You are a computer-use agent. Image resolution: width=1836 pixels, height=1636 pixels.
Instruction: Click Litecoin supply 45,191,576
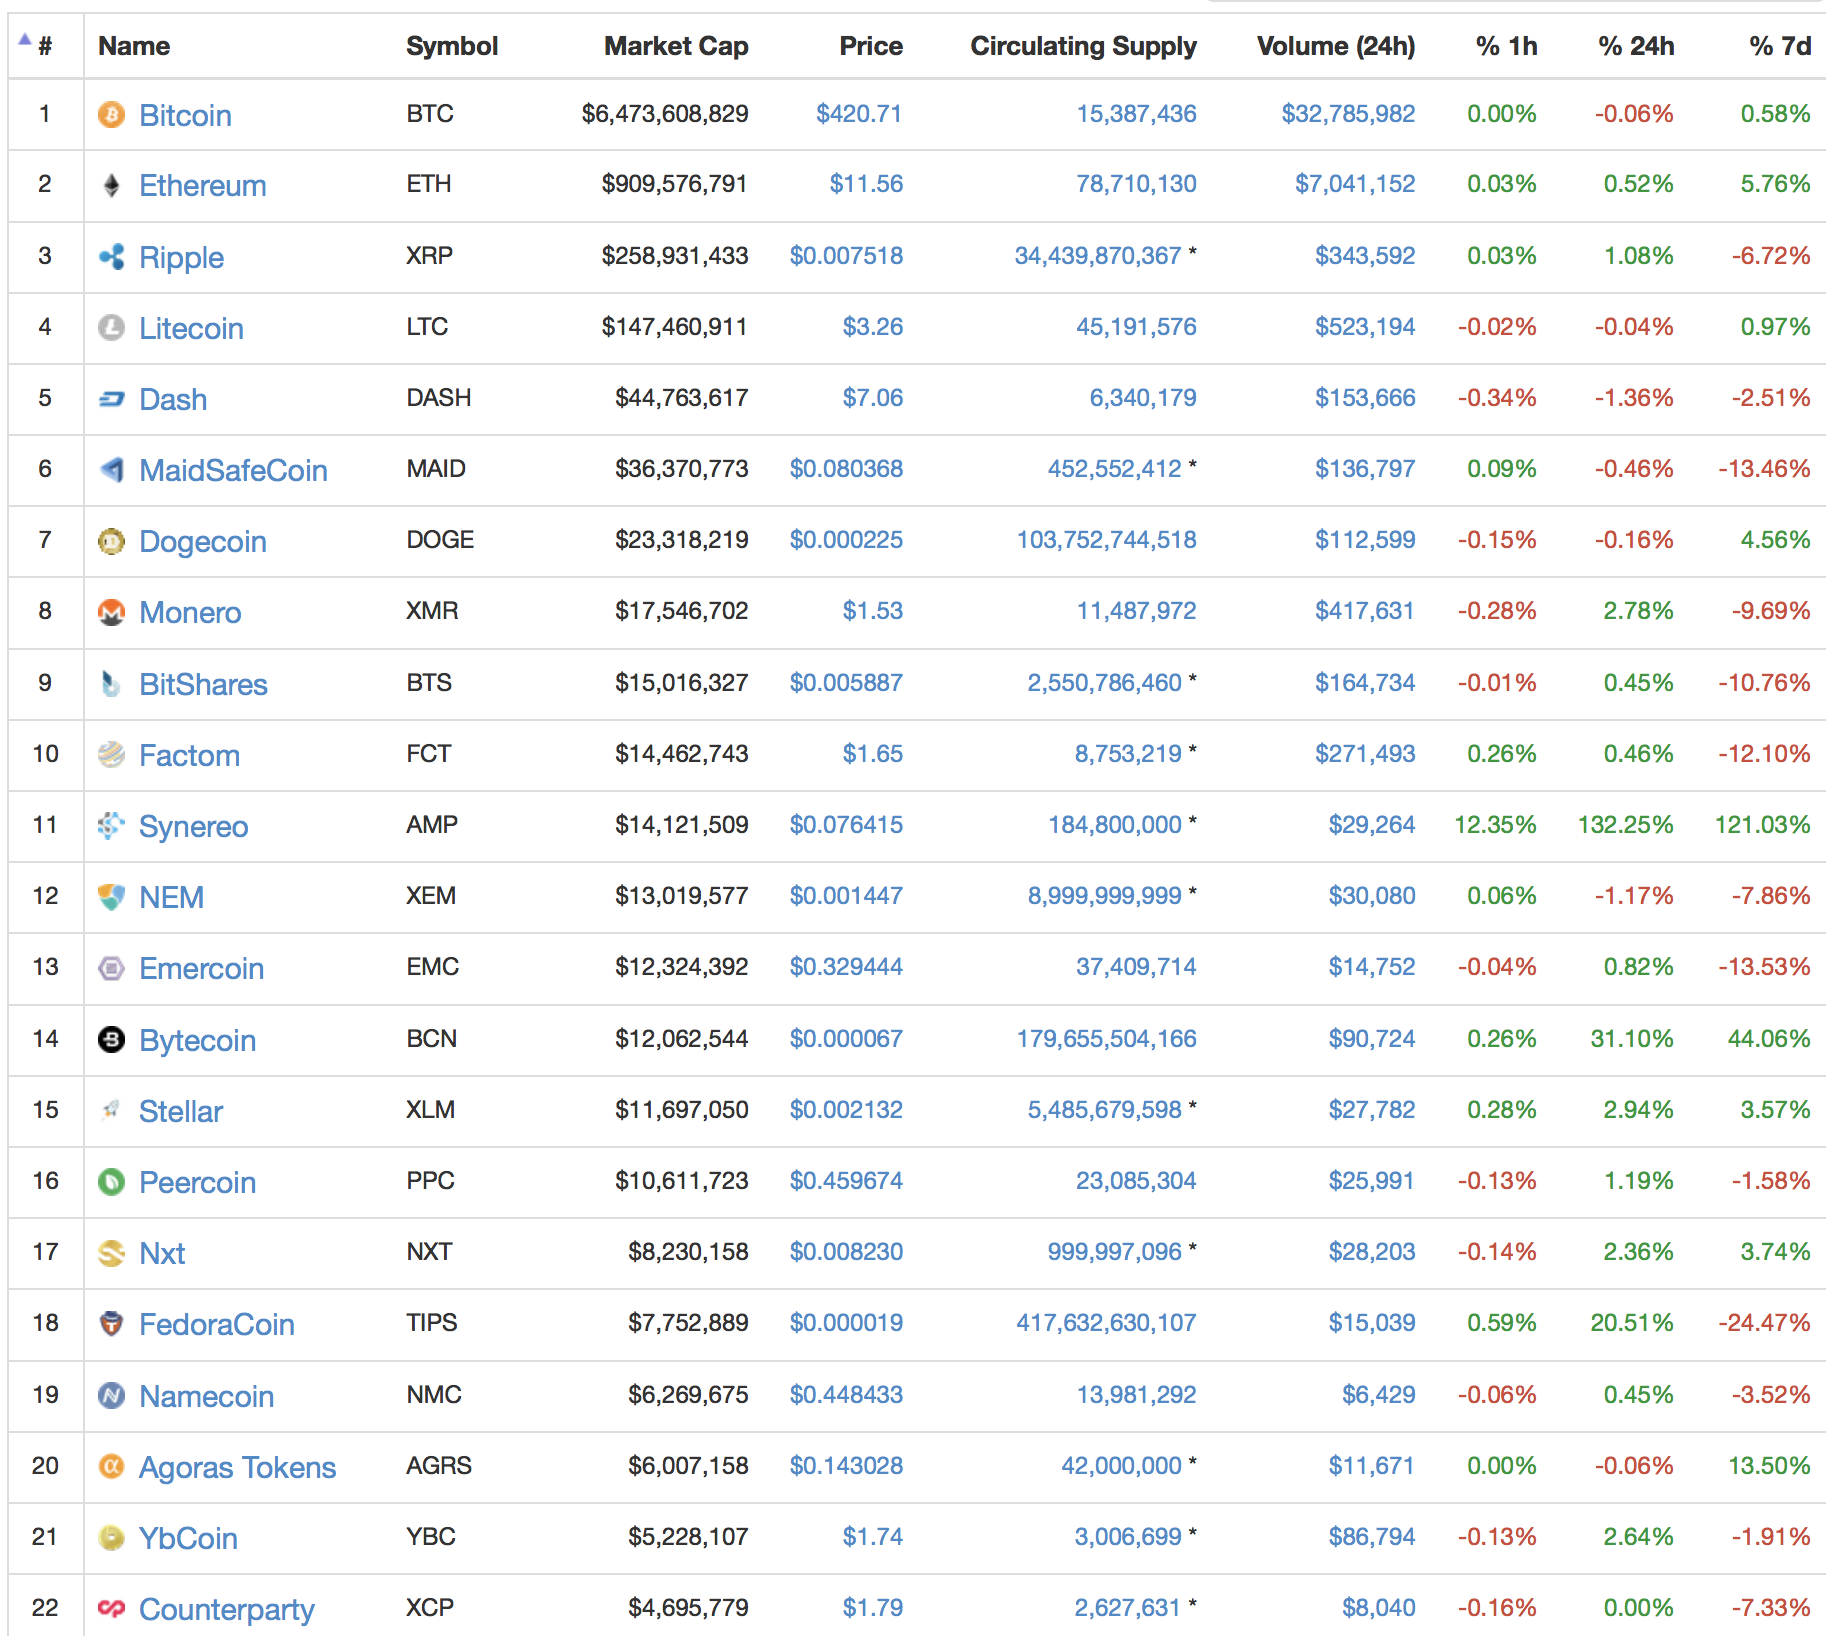(x=1136, y=326)
